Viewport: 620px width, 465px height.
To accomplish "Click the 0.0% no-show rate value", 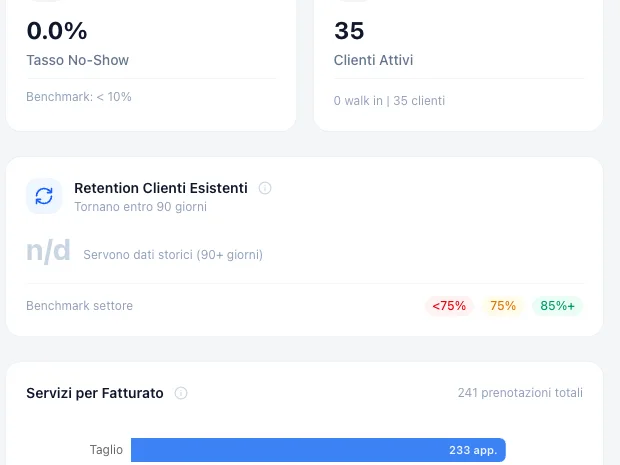I will (x=57, y=31).
